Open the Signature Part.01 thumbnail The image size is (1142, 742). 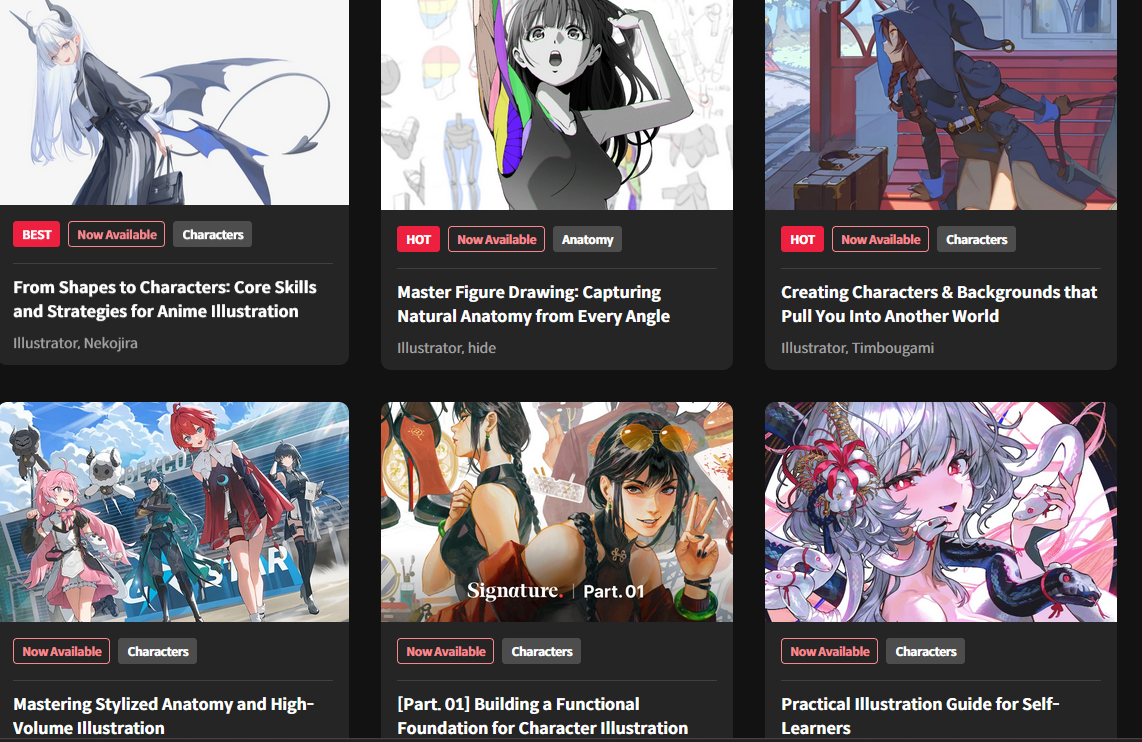(556, 512)
